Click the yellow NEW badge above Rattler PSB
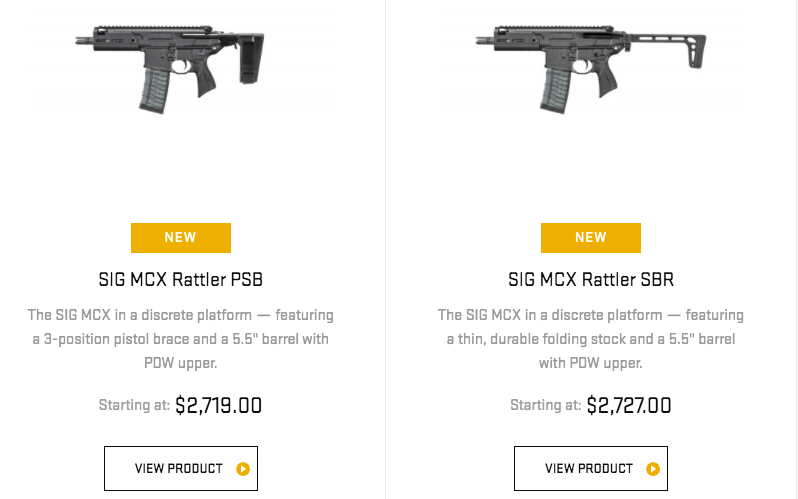 pyautogui.click(x=181, y=237)
